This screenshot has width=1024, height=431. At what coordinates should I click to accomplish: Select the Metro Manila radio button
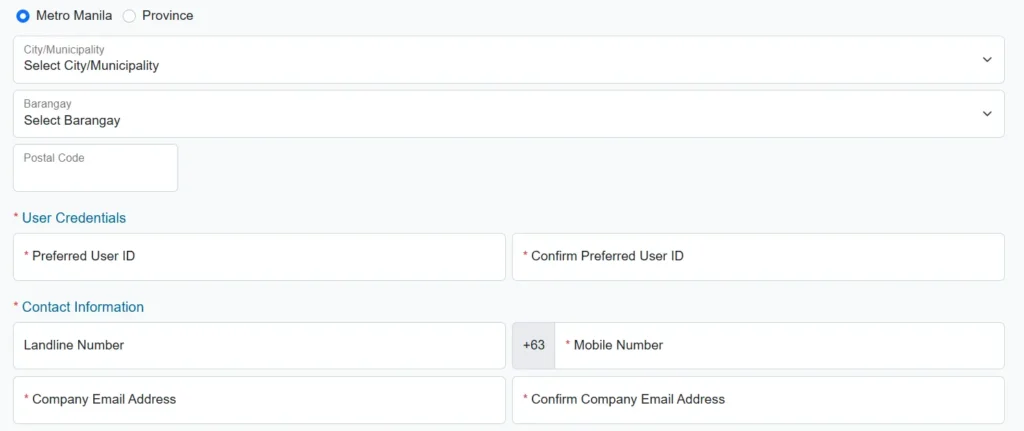pos(23,16)
